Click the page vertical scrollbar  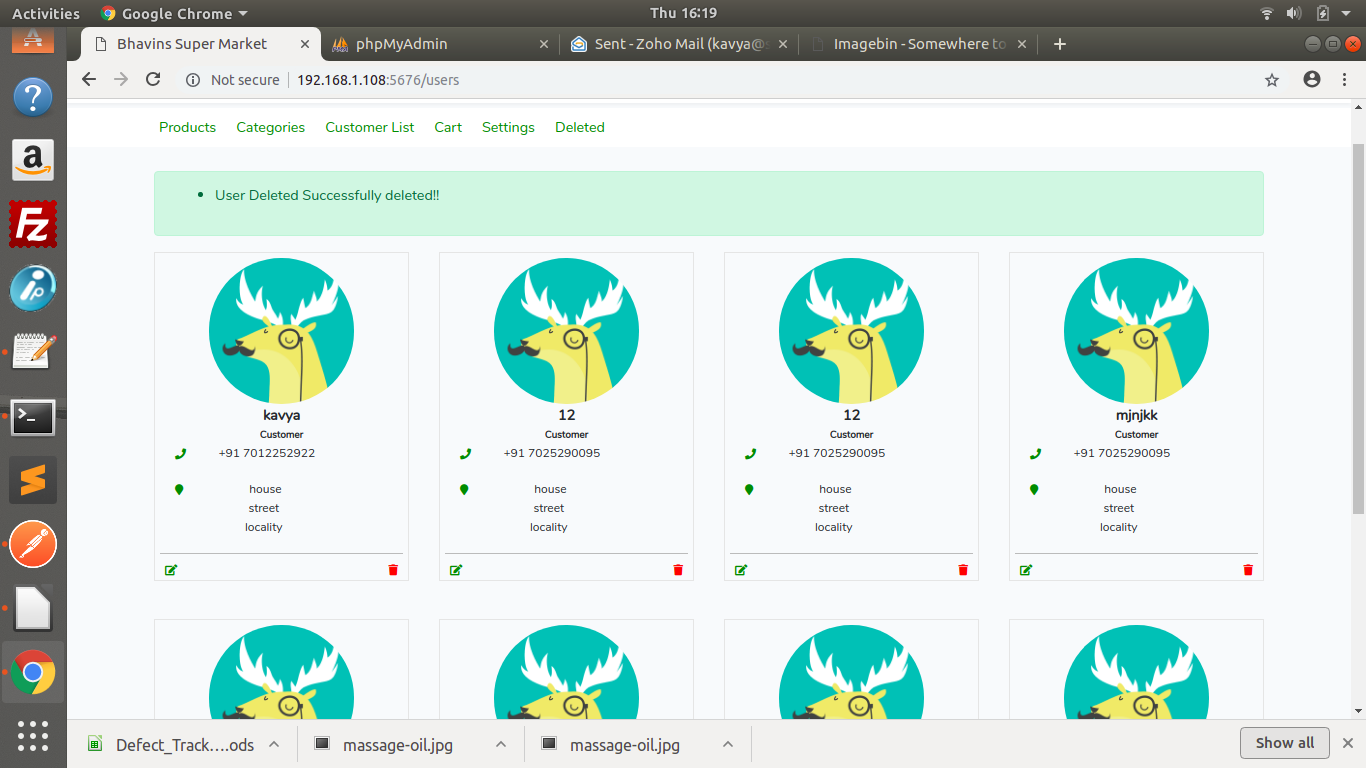point(1358,330)
